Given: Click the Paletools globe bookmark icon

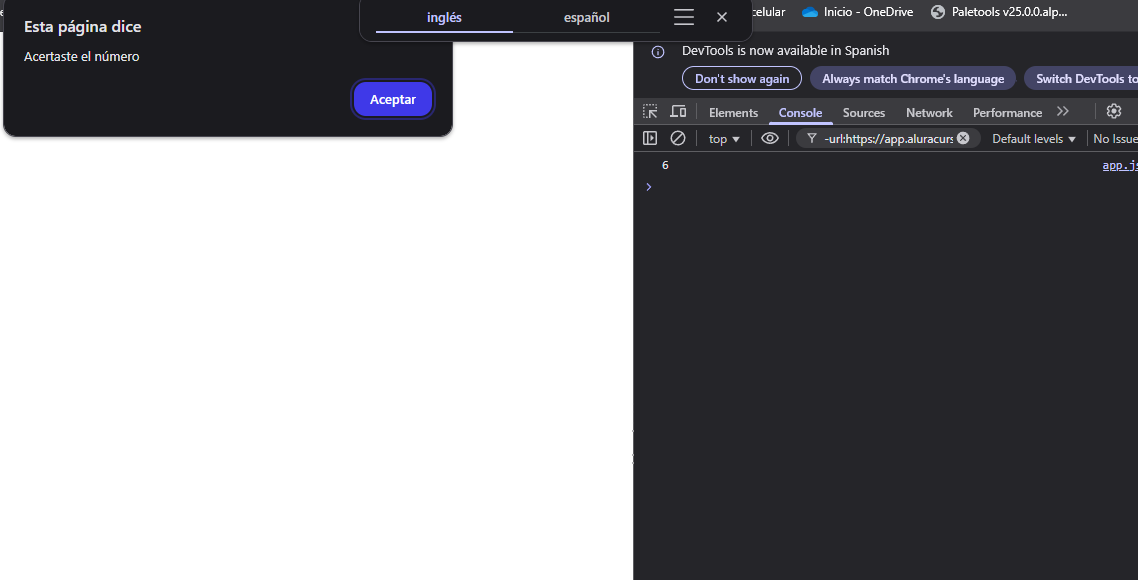Looking at the screenshot, I should tap(938, 12).
